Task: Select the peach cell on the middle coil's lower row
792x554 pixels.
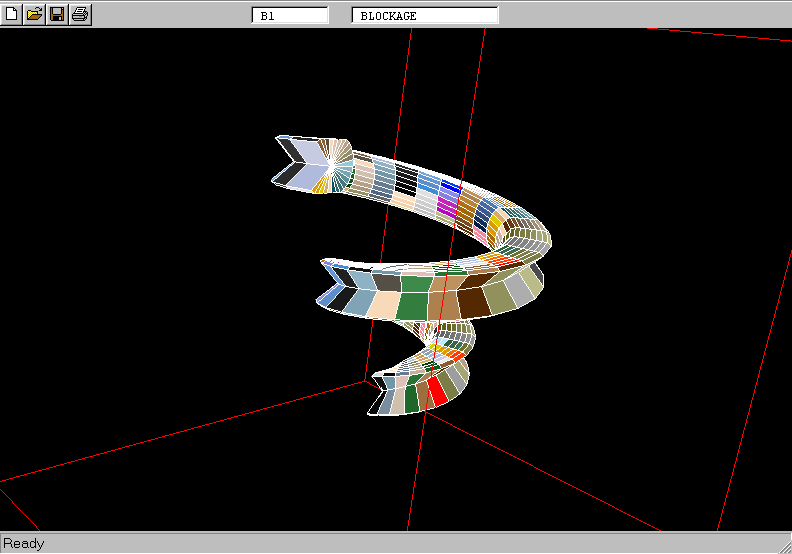Action: coord(382,305)
